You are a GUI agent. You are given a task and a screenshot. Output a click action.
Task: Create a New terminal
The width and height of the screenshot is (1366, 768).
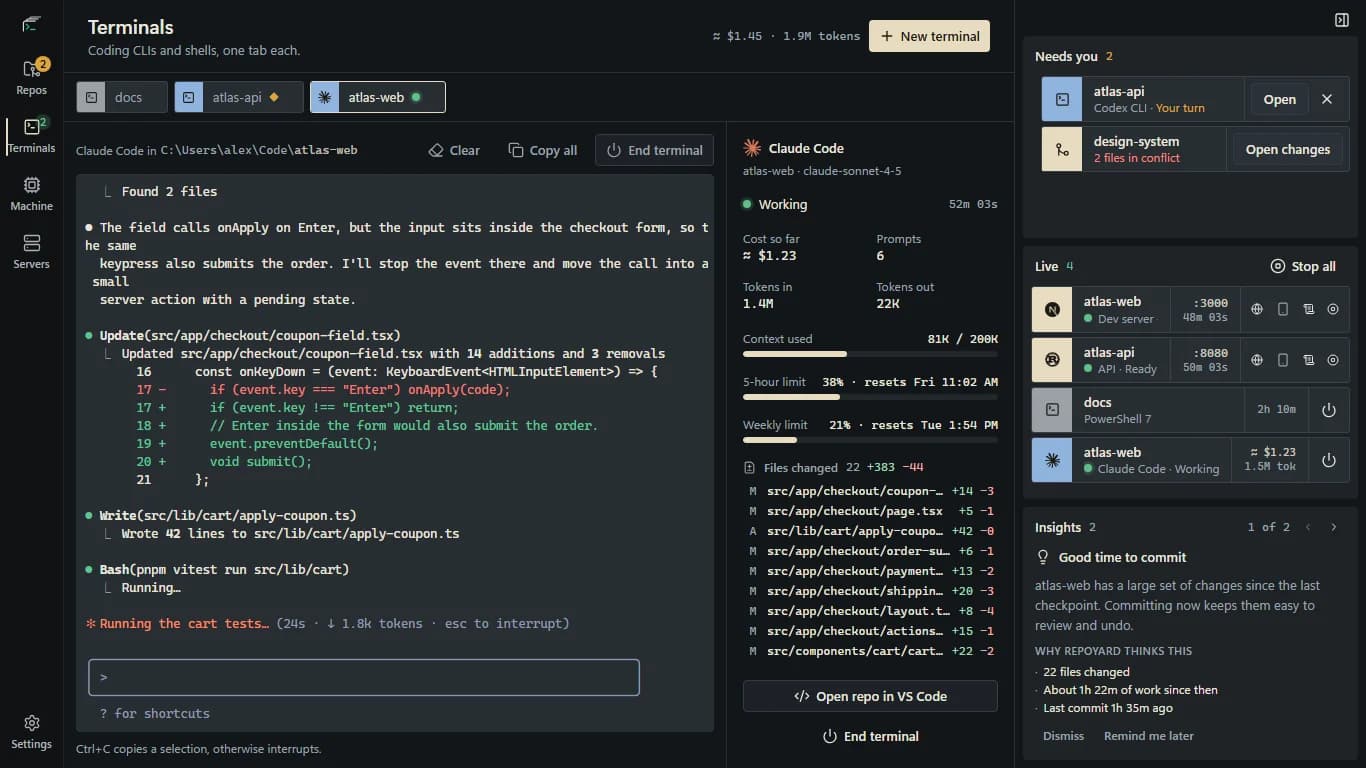click(929, 36)
